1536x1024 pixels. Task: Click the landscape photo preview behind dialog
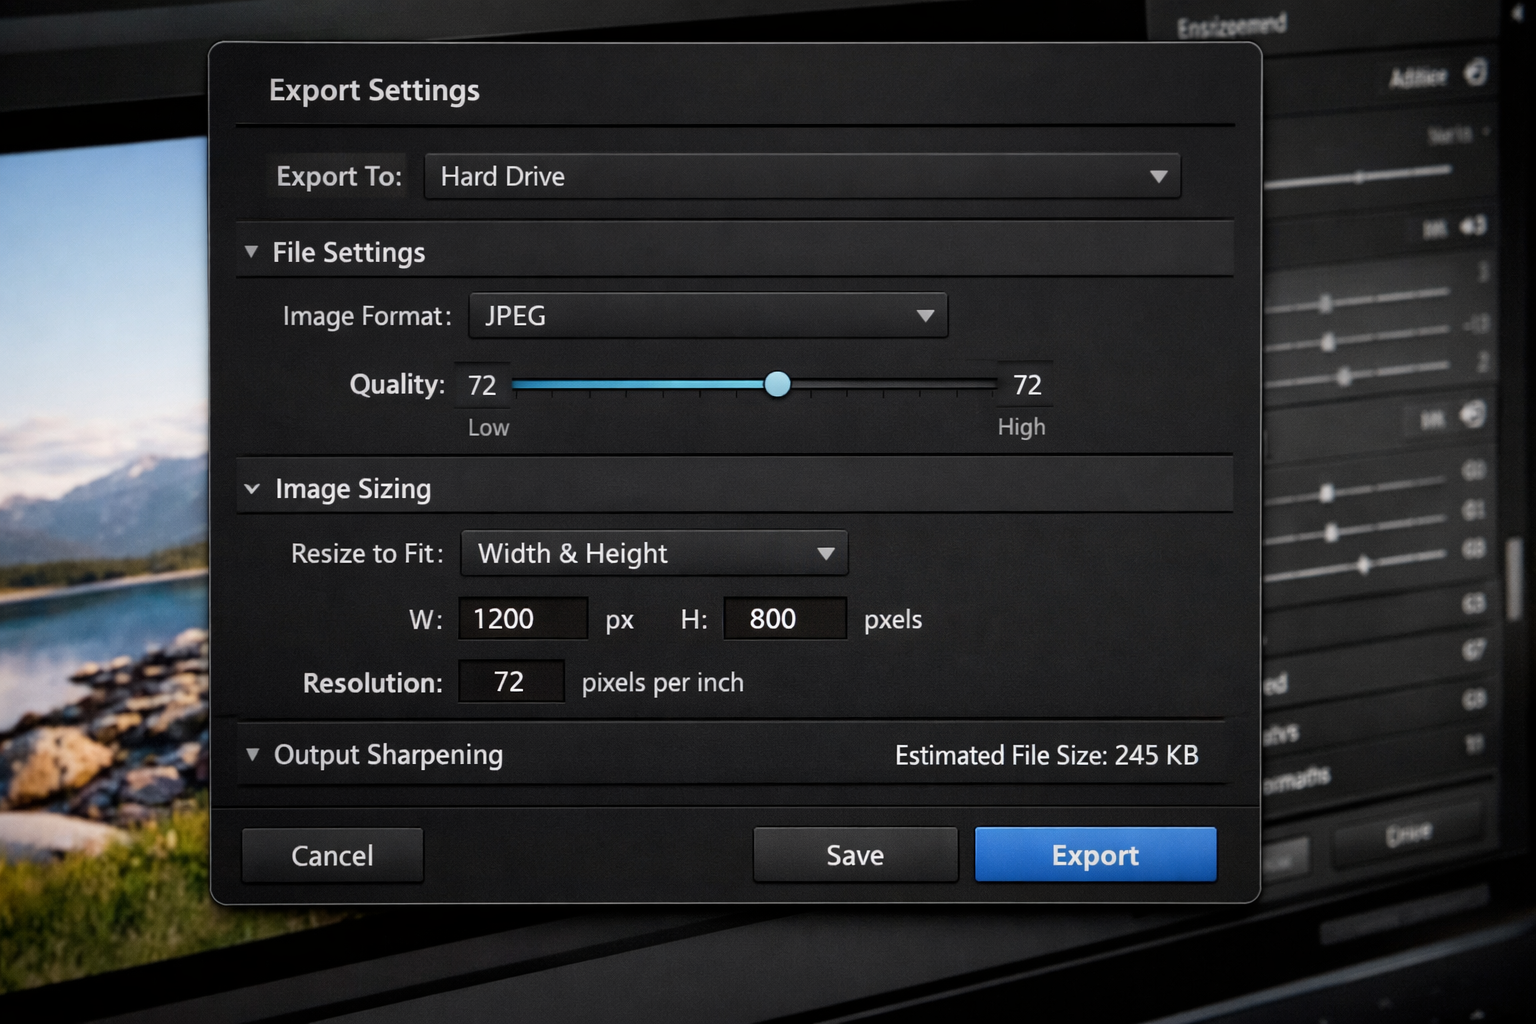click(100, 500)
